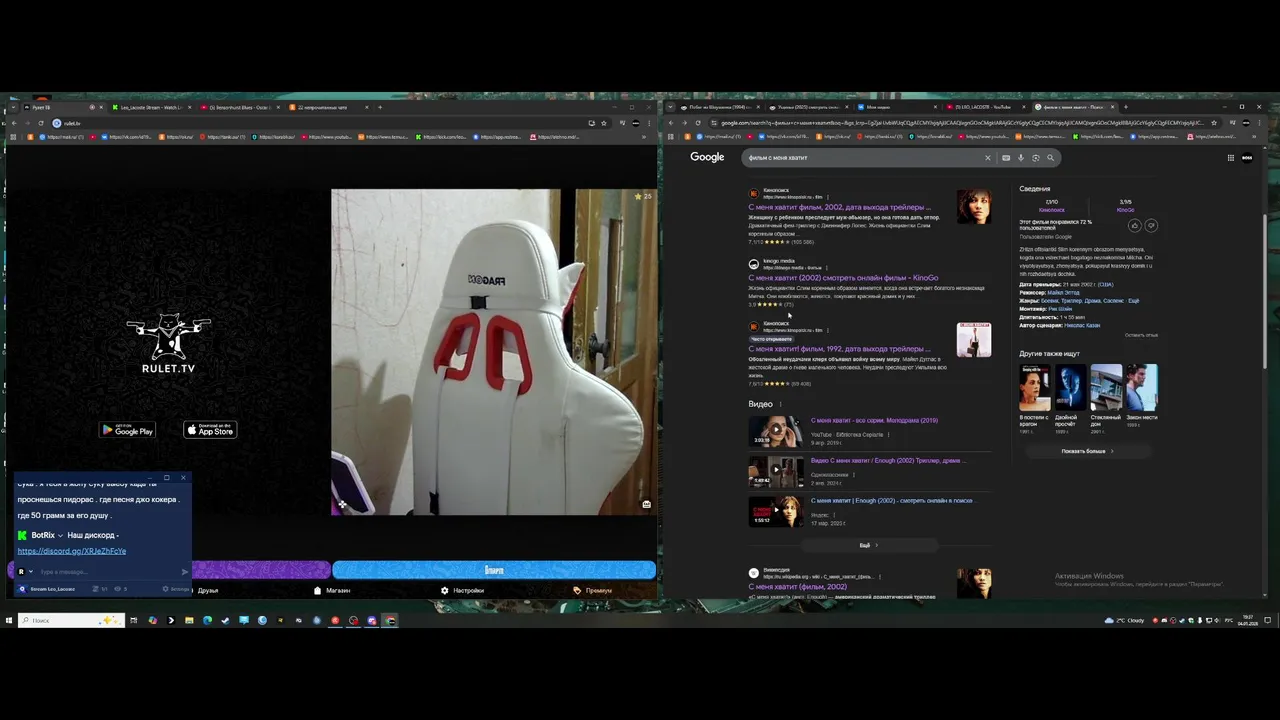This screenshot has height=720, width=1280.
Task: Open the Друзья friends section
Action: [208, 590]
